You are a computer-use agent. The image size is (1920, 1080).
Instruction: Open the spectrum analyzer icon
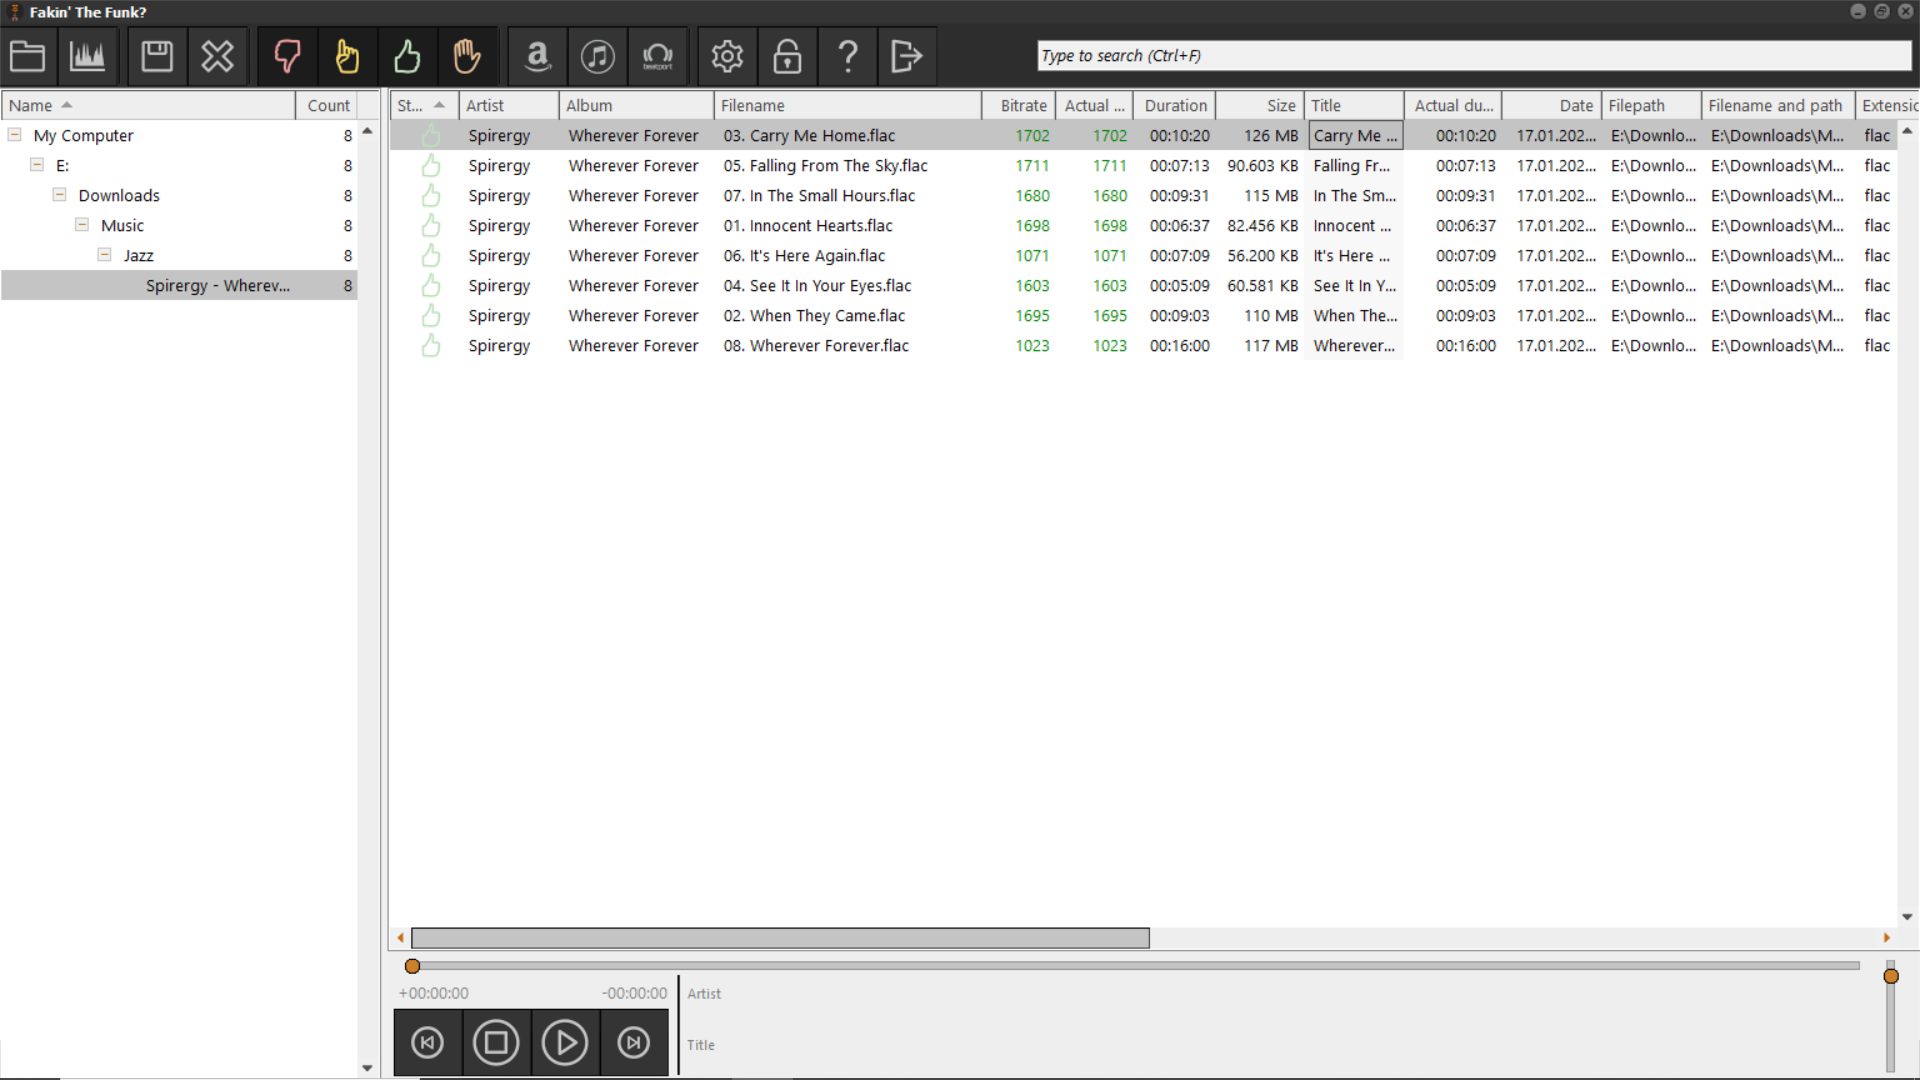coord(87,56)
